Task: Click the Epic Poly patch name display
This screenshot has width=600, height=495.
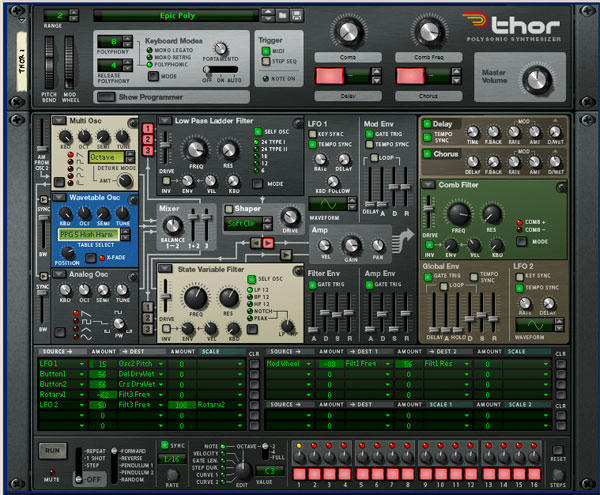Action: coord(176,16)
